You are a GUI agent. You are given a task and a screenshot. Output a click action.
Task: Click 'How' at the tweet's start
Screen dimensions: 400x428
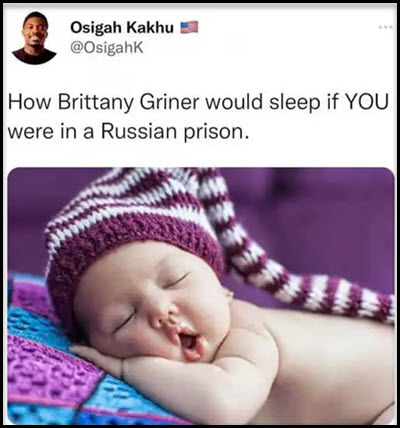click(29, 102)
